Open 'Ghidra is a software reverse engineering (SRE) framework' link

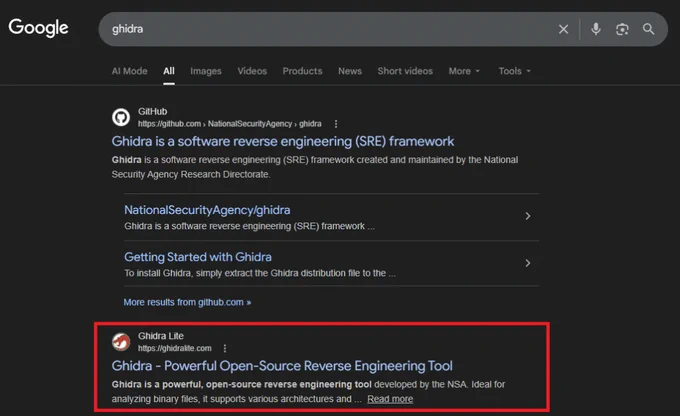(x=283, y=141)
